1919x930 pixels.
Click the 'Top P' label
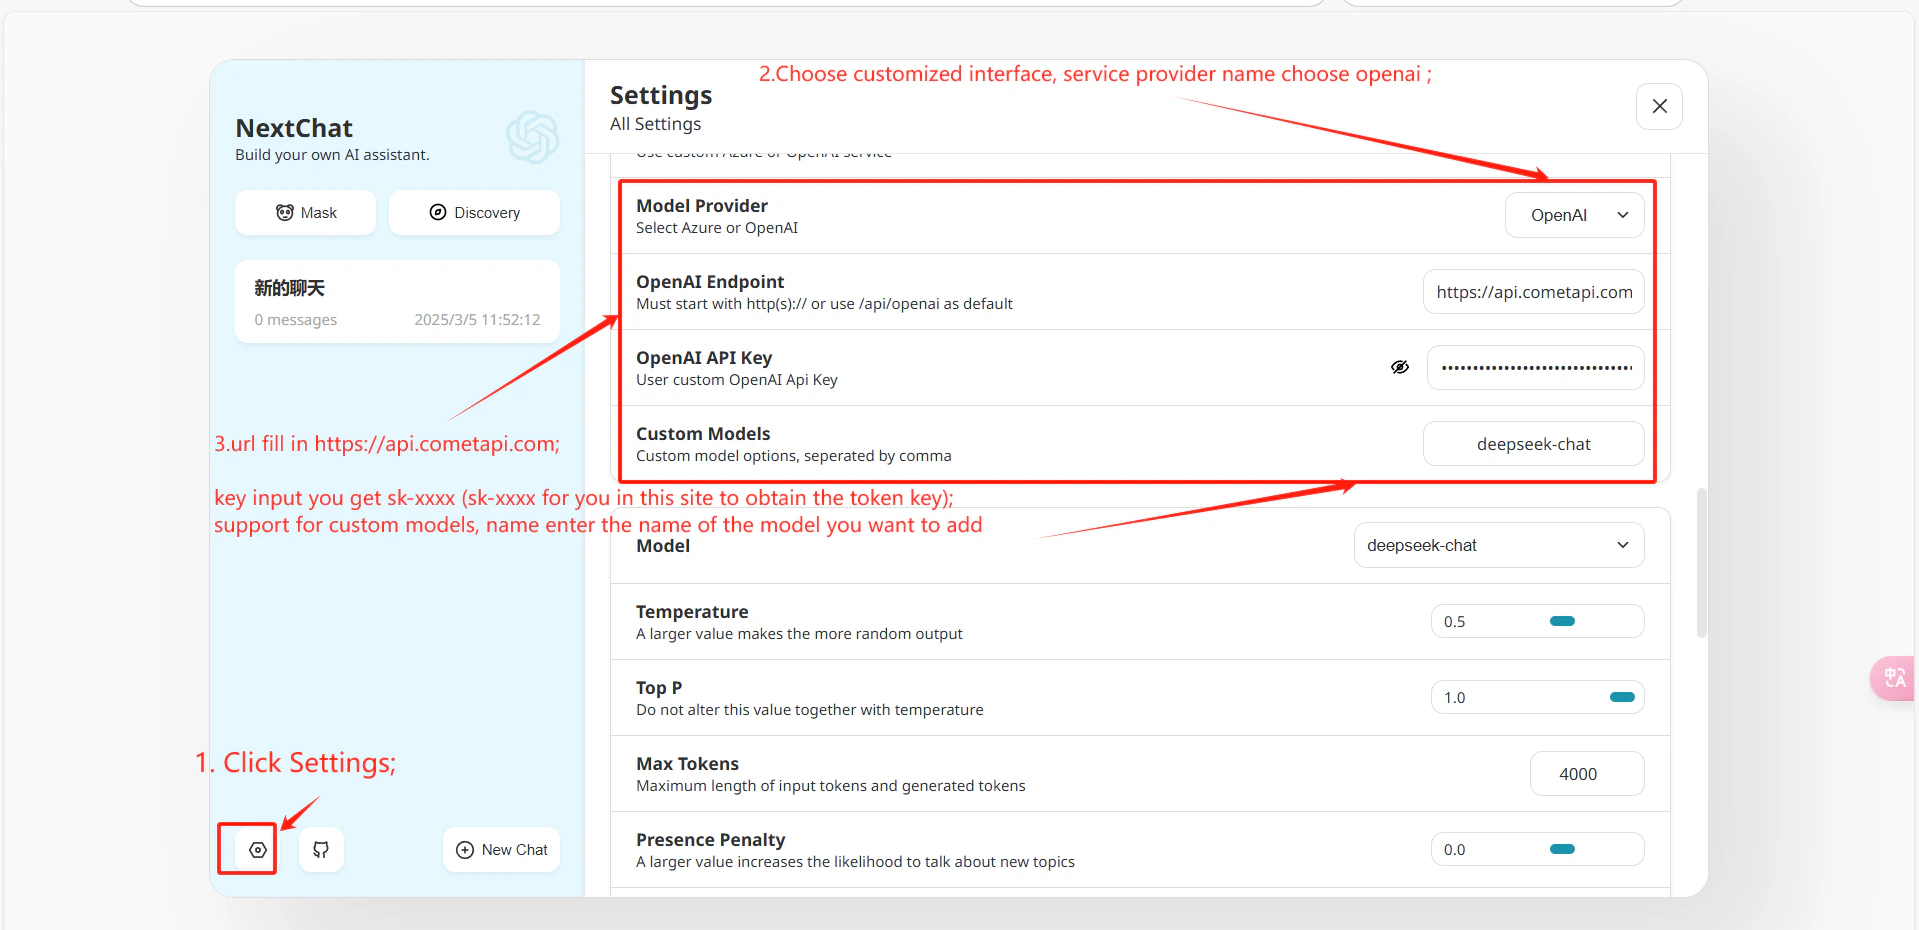[x=659, y=688]
